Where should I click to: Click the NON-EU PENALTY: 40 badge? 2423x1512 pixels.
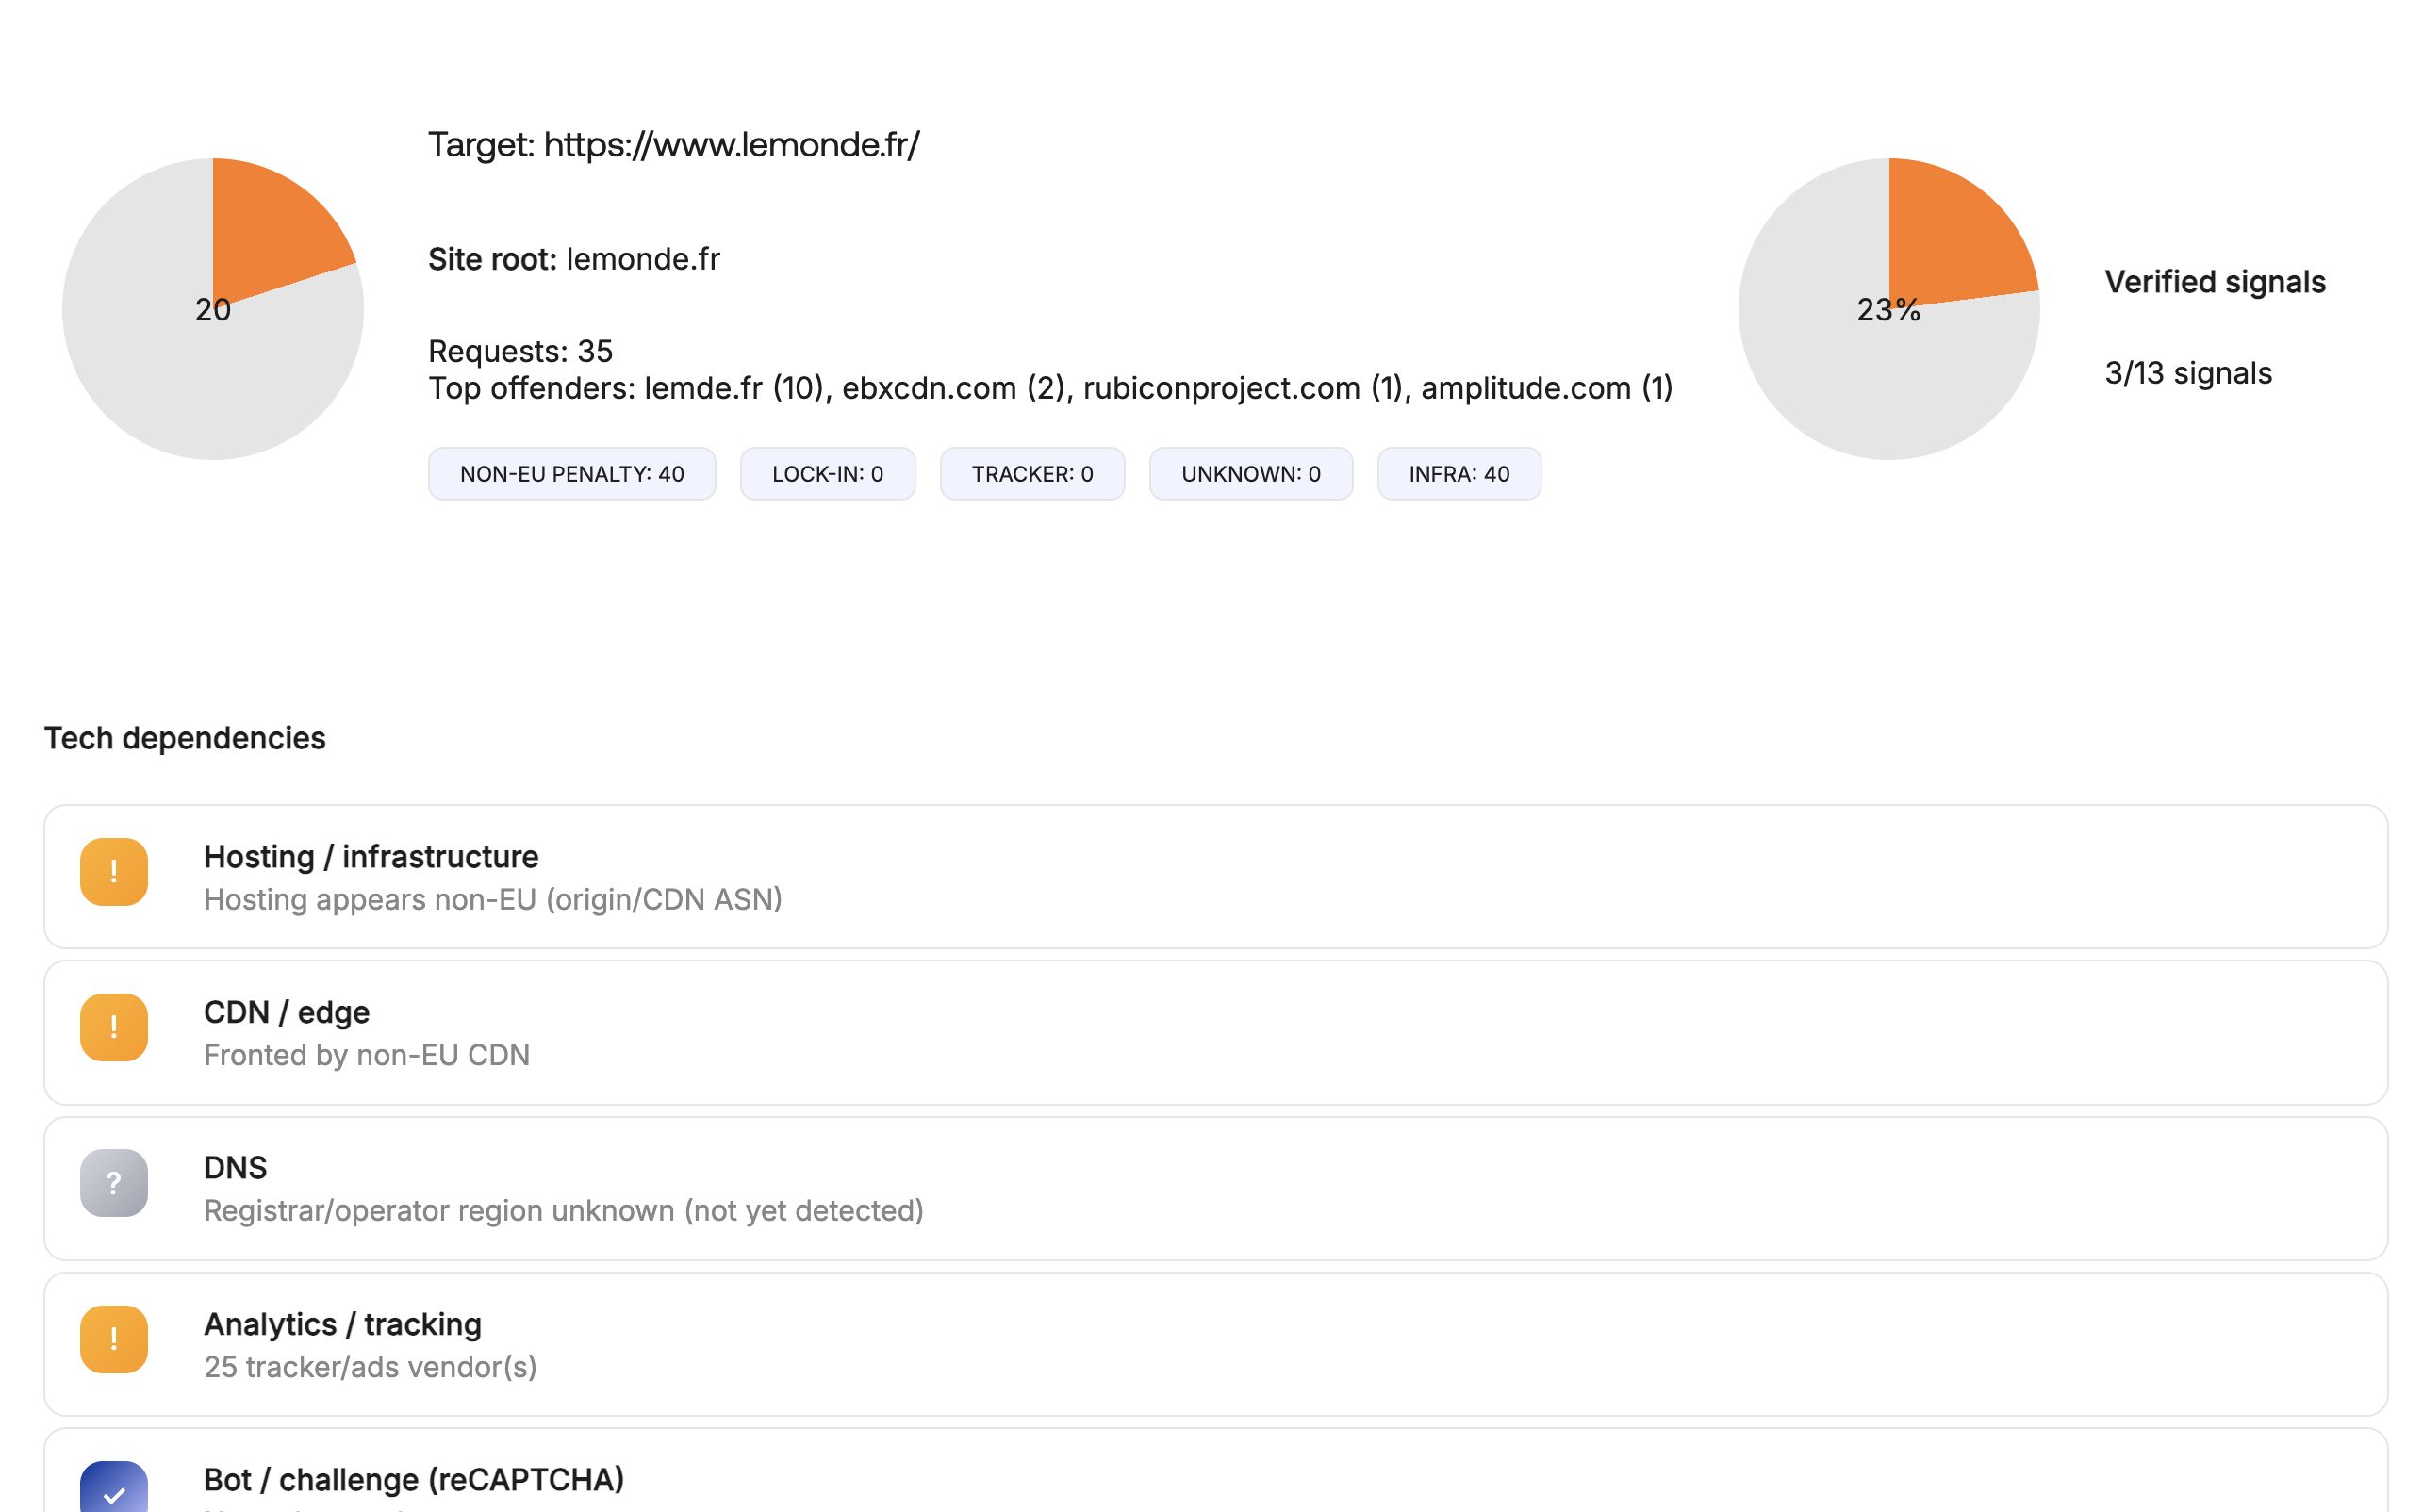tap(572, 474)
